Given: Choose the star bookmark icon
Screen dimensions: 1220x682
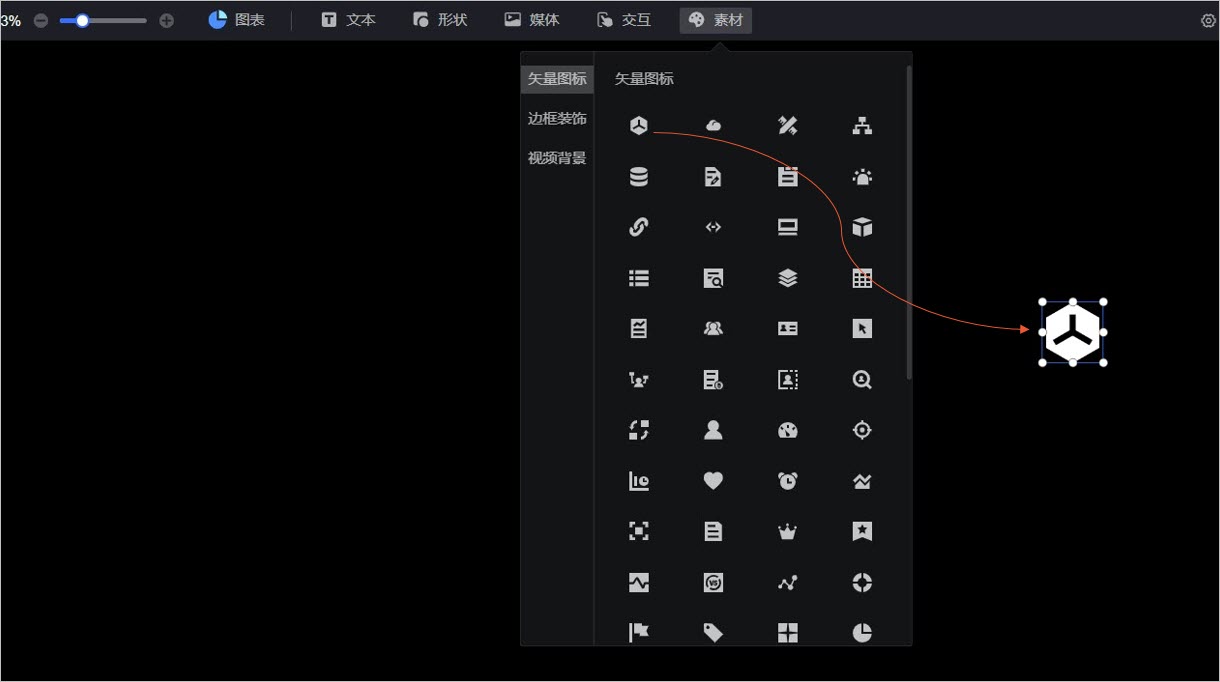Looking at the screenshot, I should 862,531.
